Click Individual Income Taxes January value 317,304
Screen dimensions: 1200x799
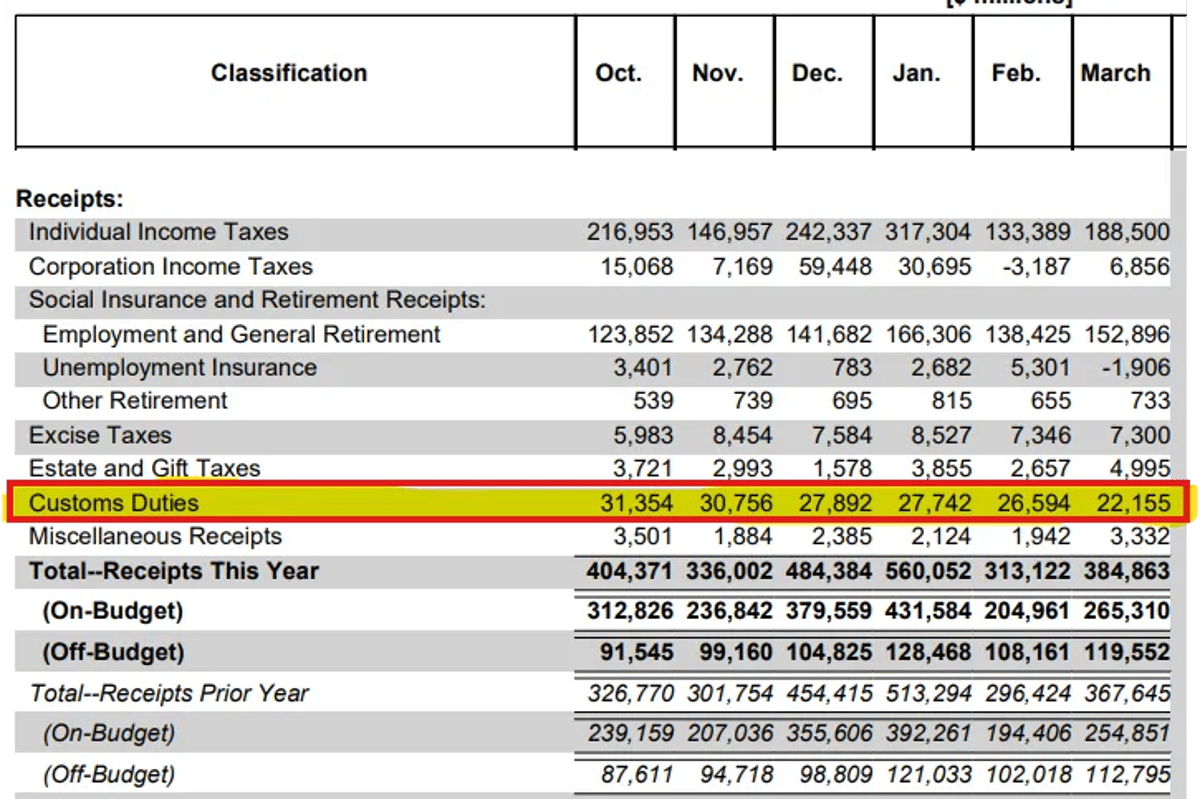[928, 232]
